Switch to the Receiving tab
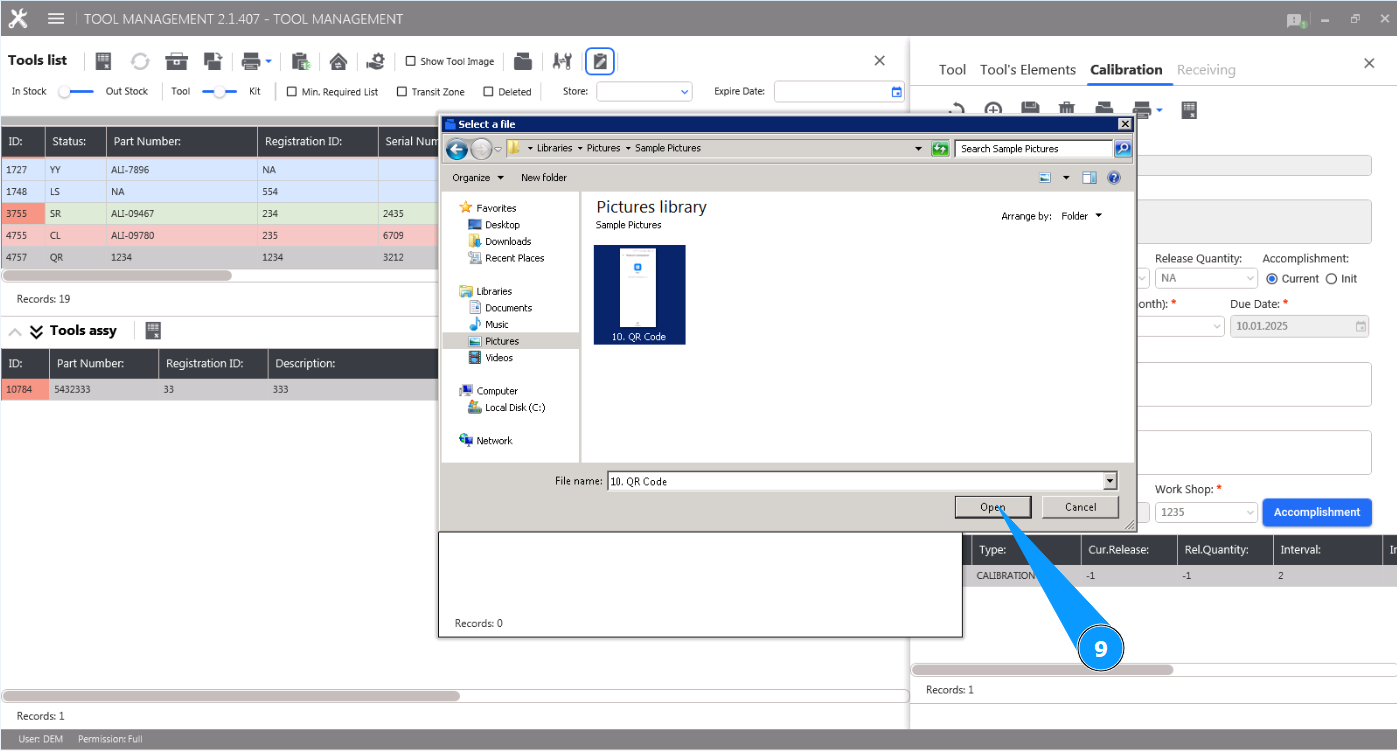The height and width of the screenshot is (751, 1397). click(x=1206, y=70)
